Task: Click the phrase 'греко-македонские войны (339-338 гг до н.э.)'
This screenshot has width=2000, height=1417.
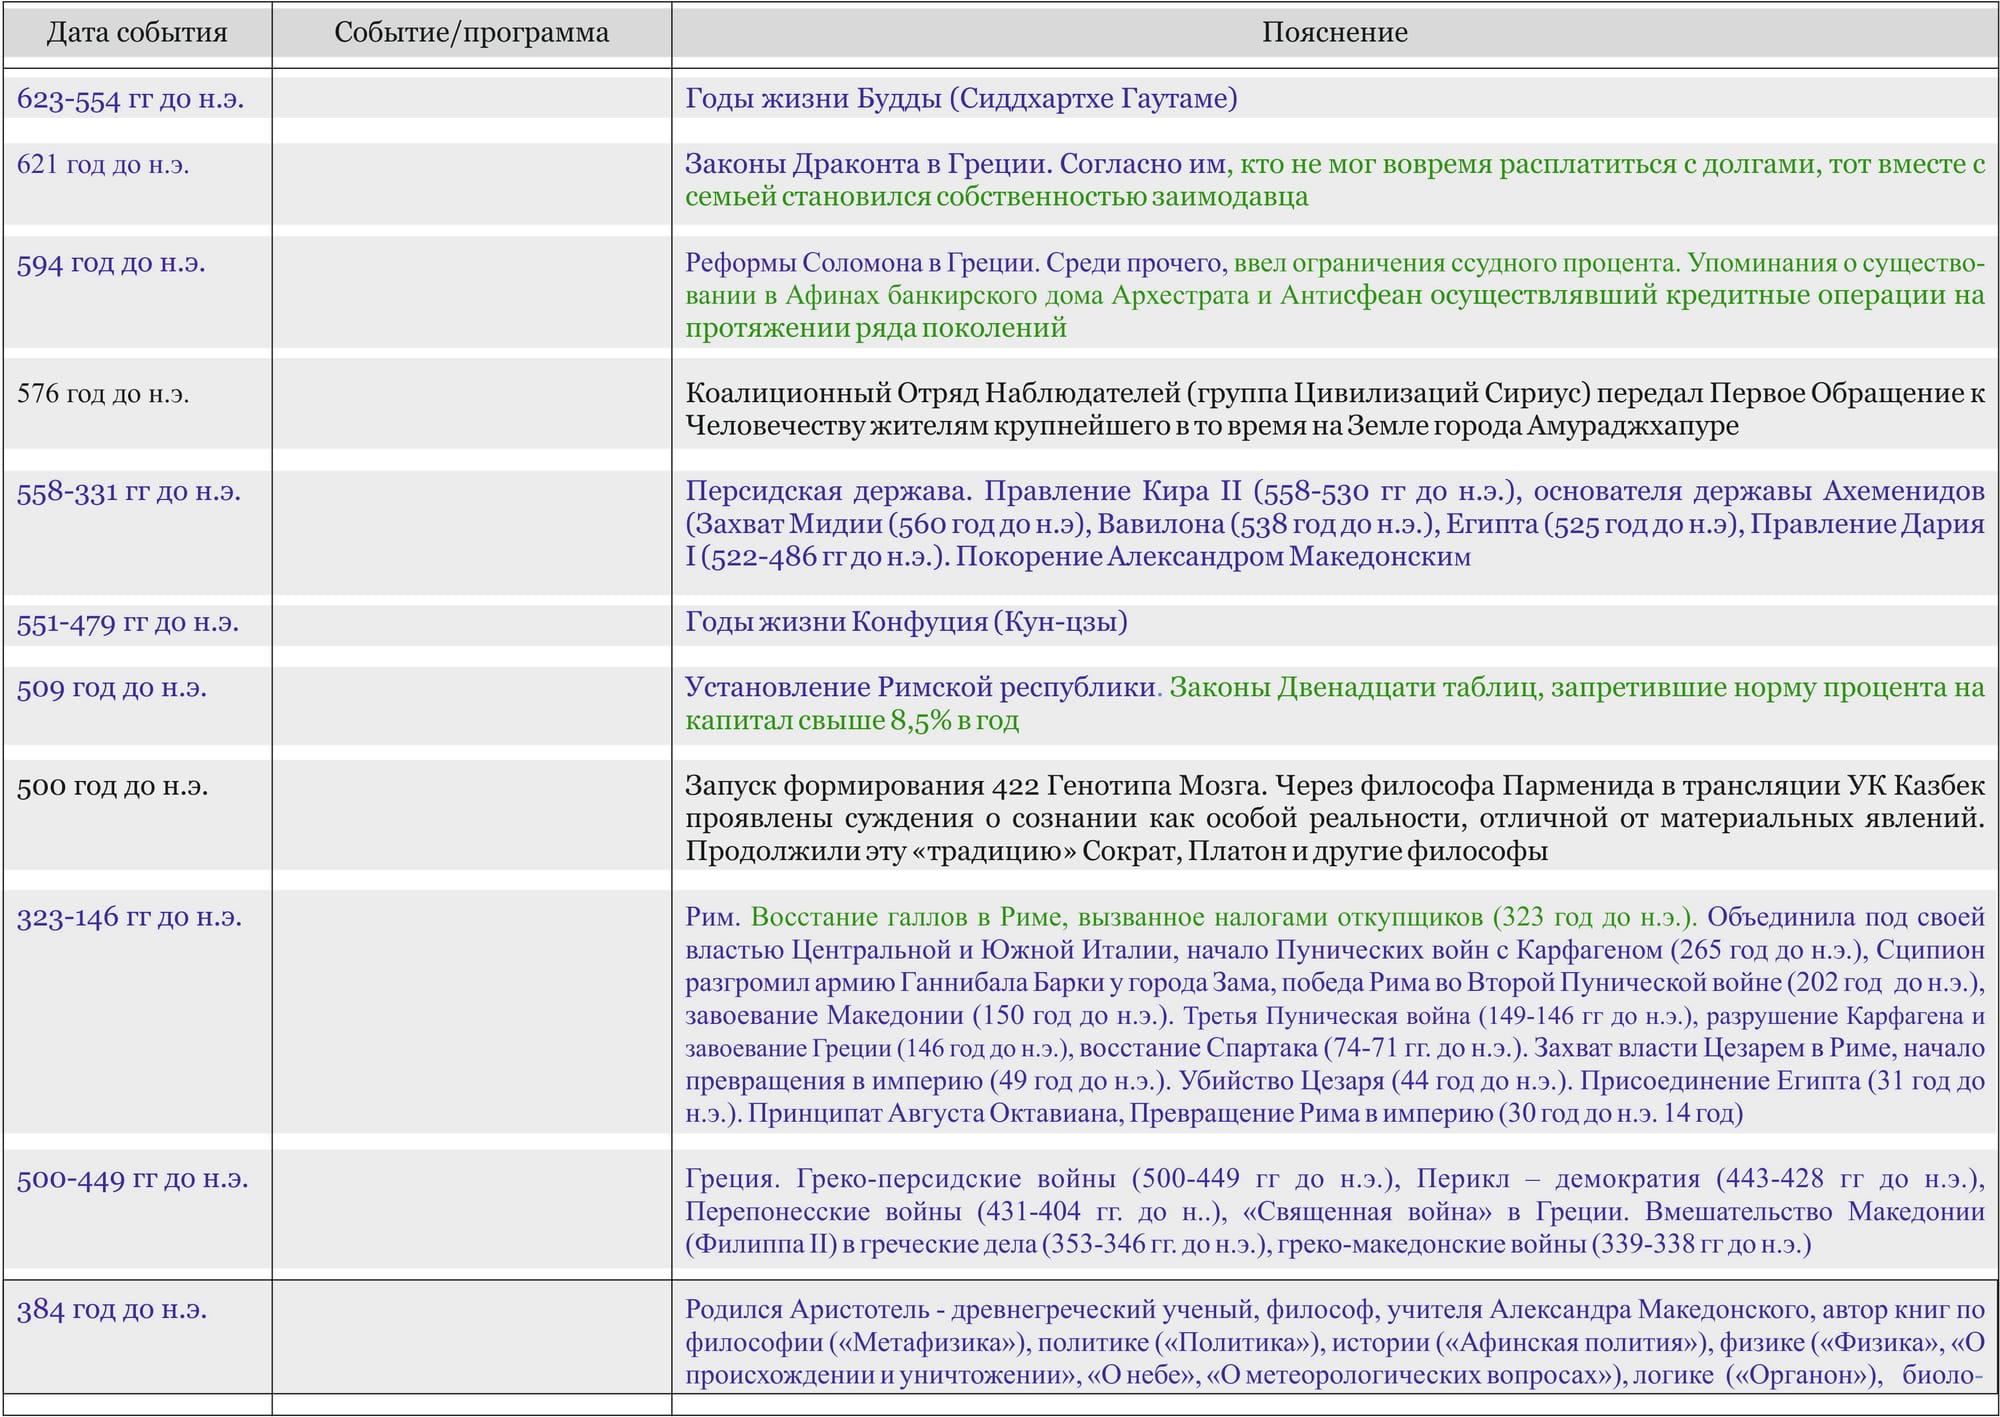Action: coord(1544,1245)
